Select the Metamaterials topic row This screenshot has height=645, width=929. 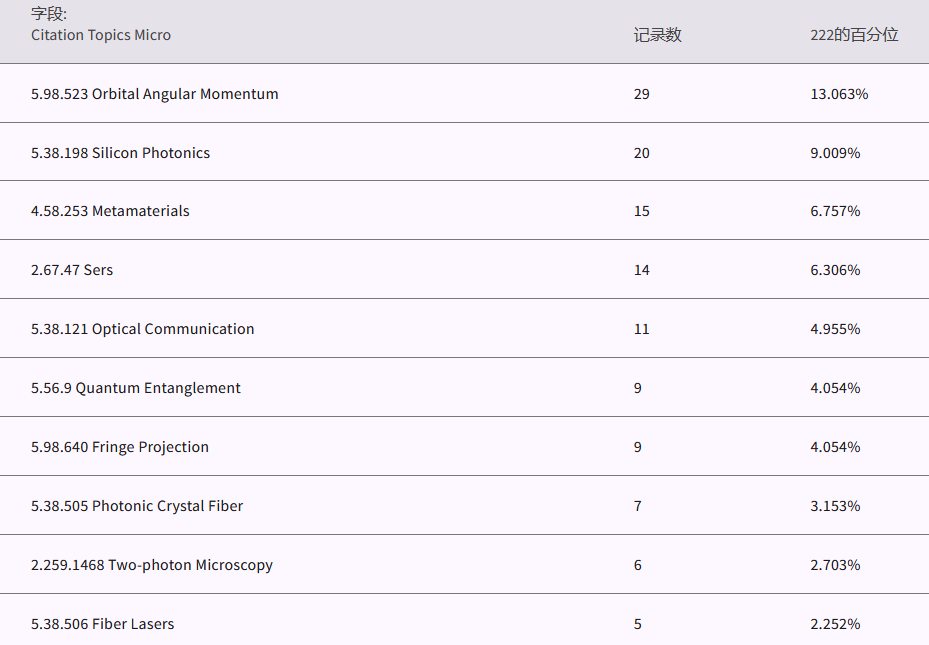tap(110, 211)
